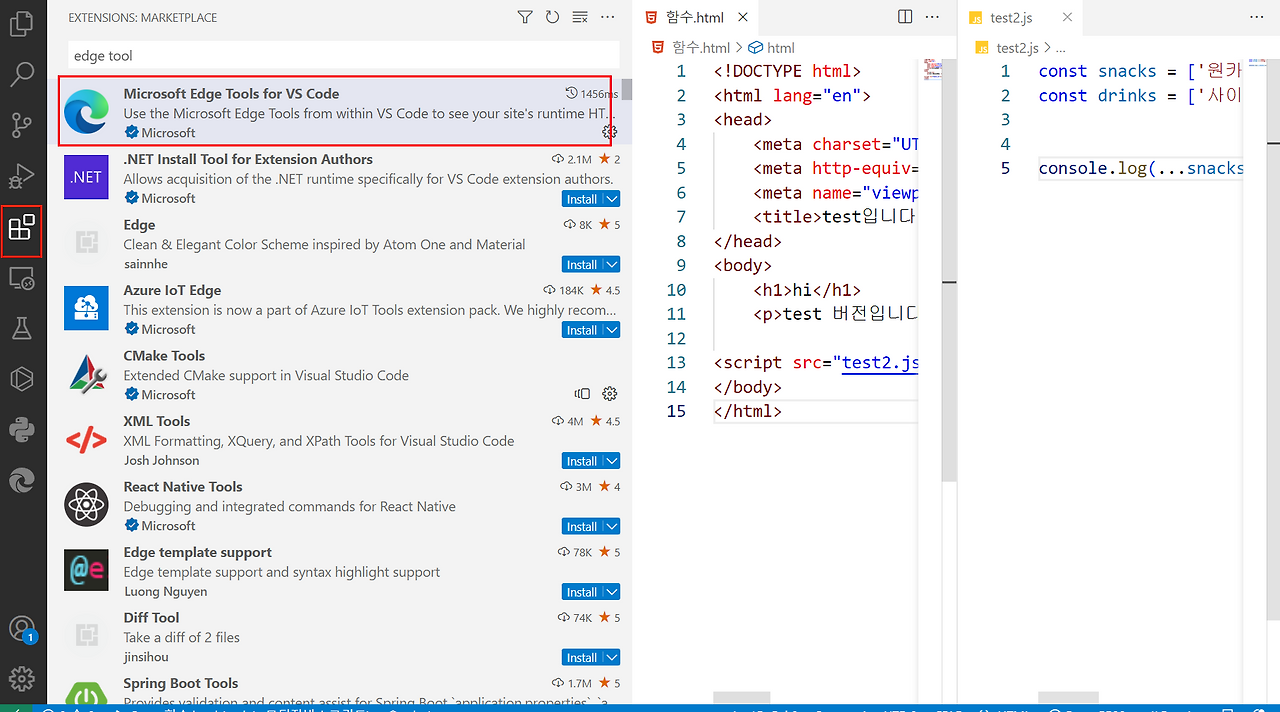Screen dimensions: 1280x712
Task: Toggle the split editor layout icon
Action: click(904, 16)
